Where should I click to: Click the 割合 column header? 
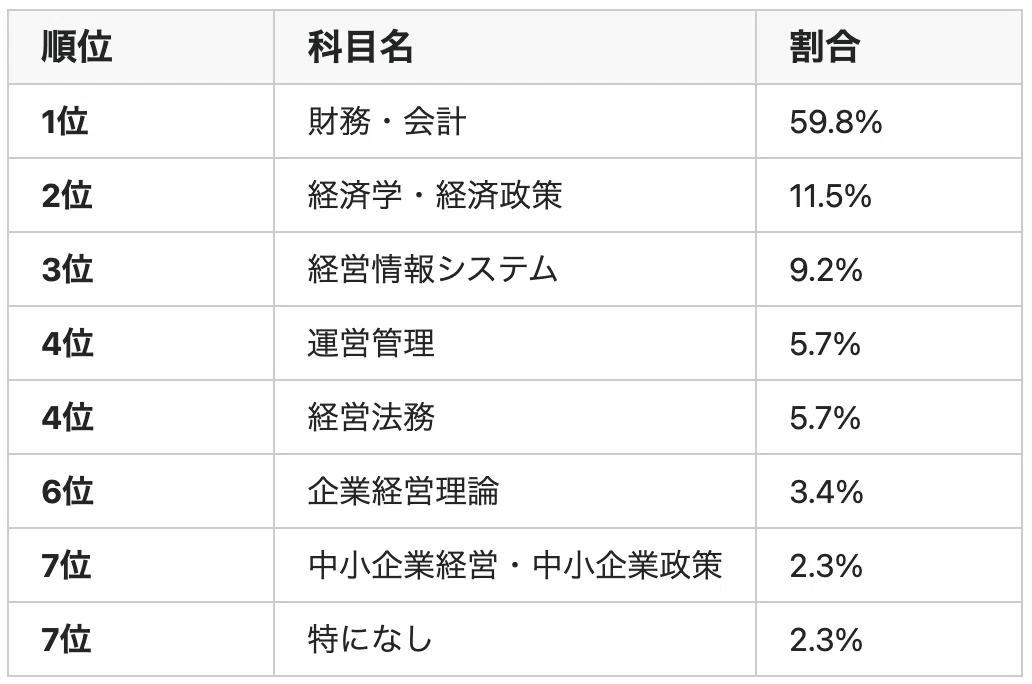click(x=889, y=47)
